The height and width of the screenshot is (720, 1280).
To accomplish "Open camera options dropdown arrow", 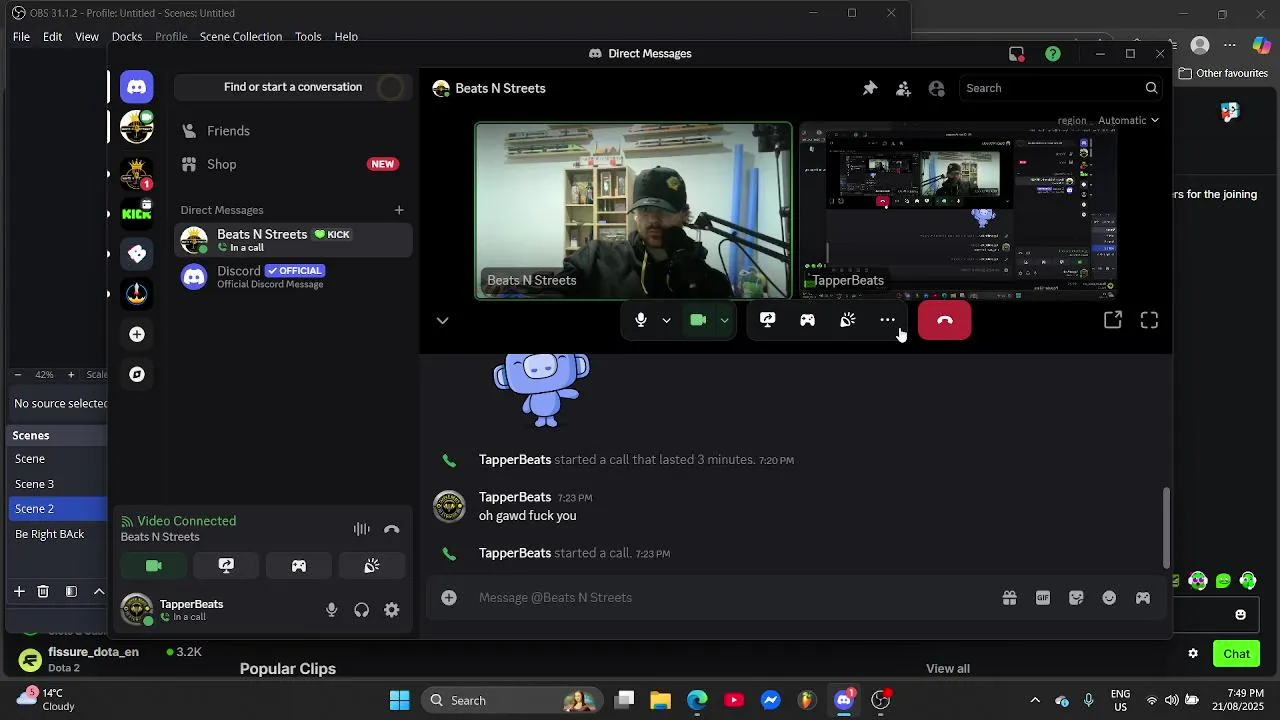I will click(724, 320).
